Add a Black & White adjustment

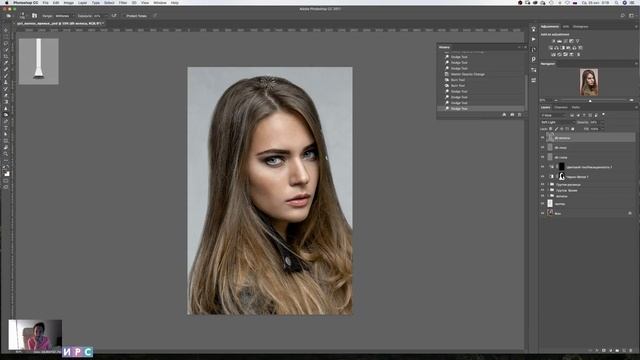click(x=562, y=48)
